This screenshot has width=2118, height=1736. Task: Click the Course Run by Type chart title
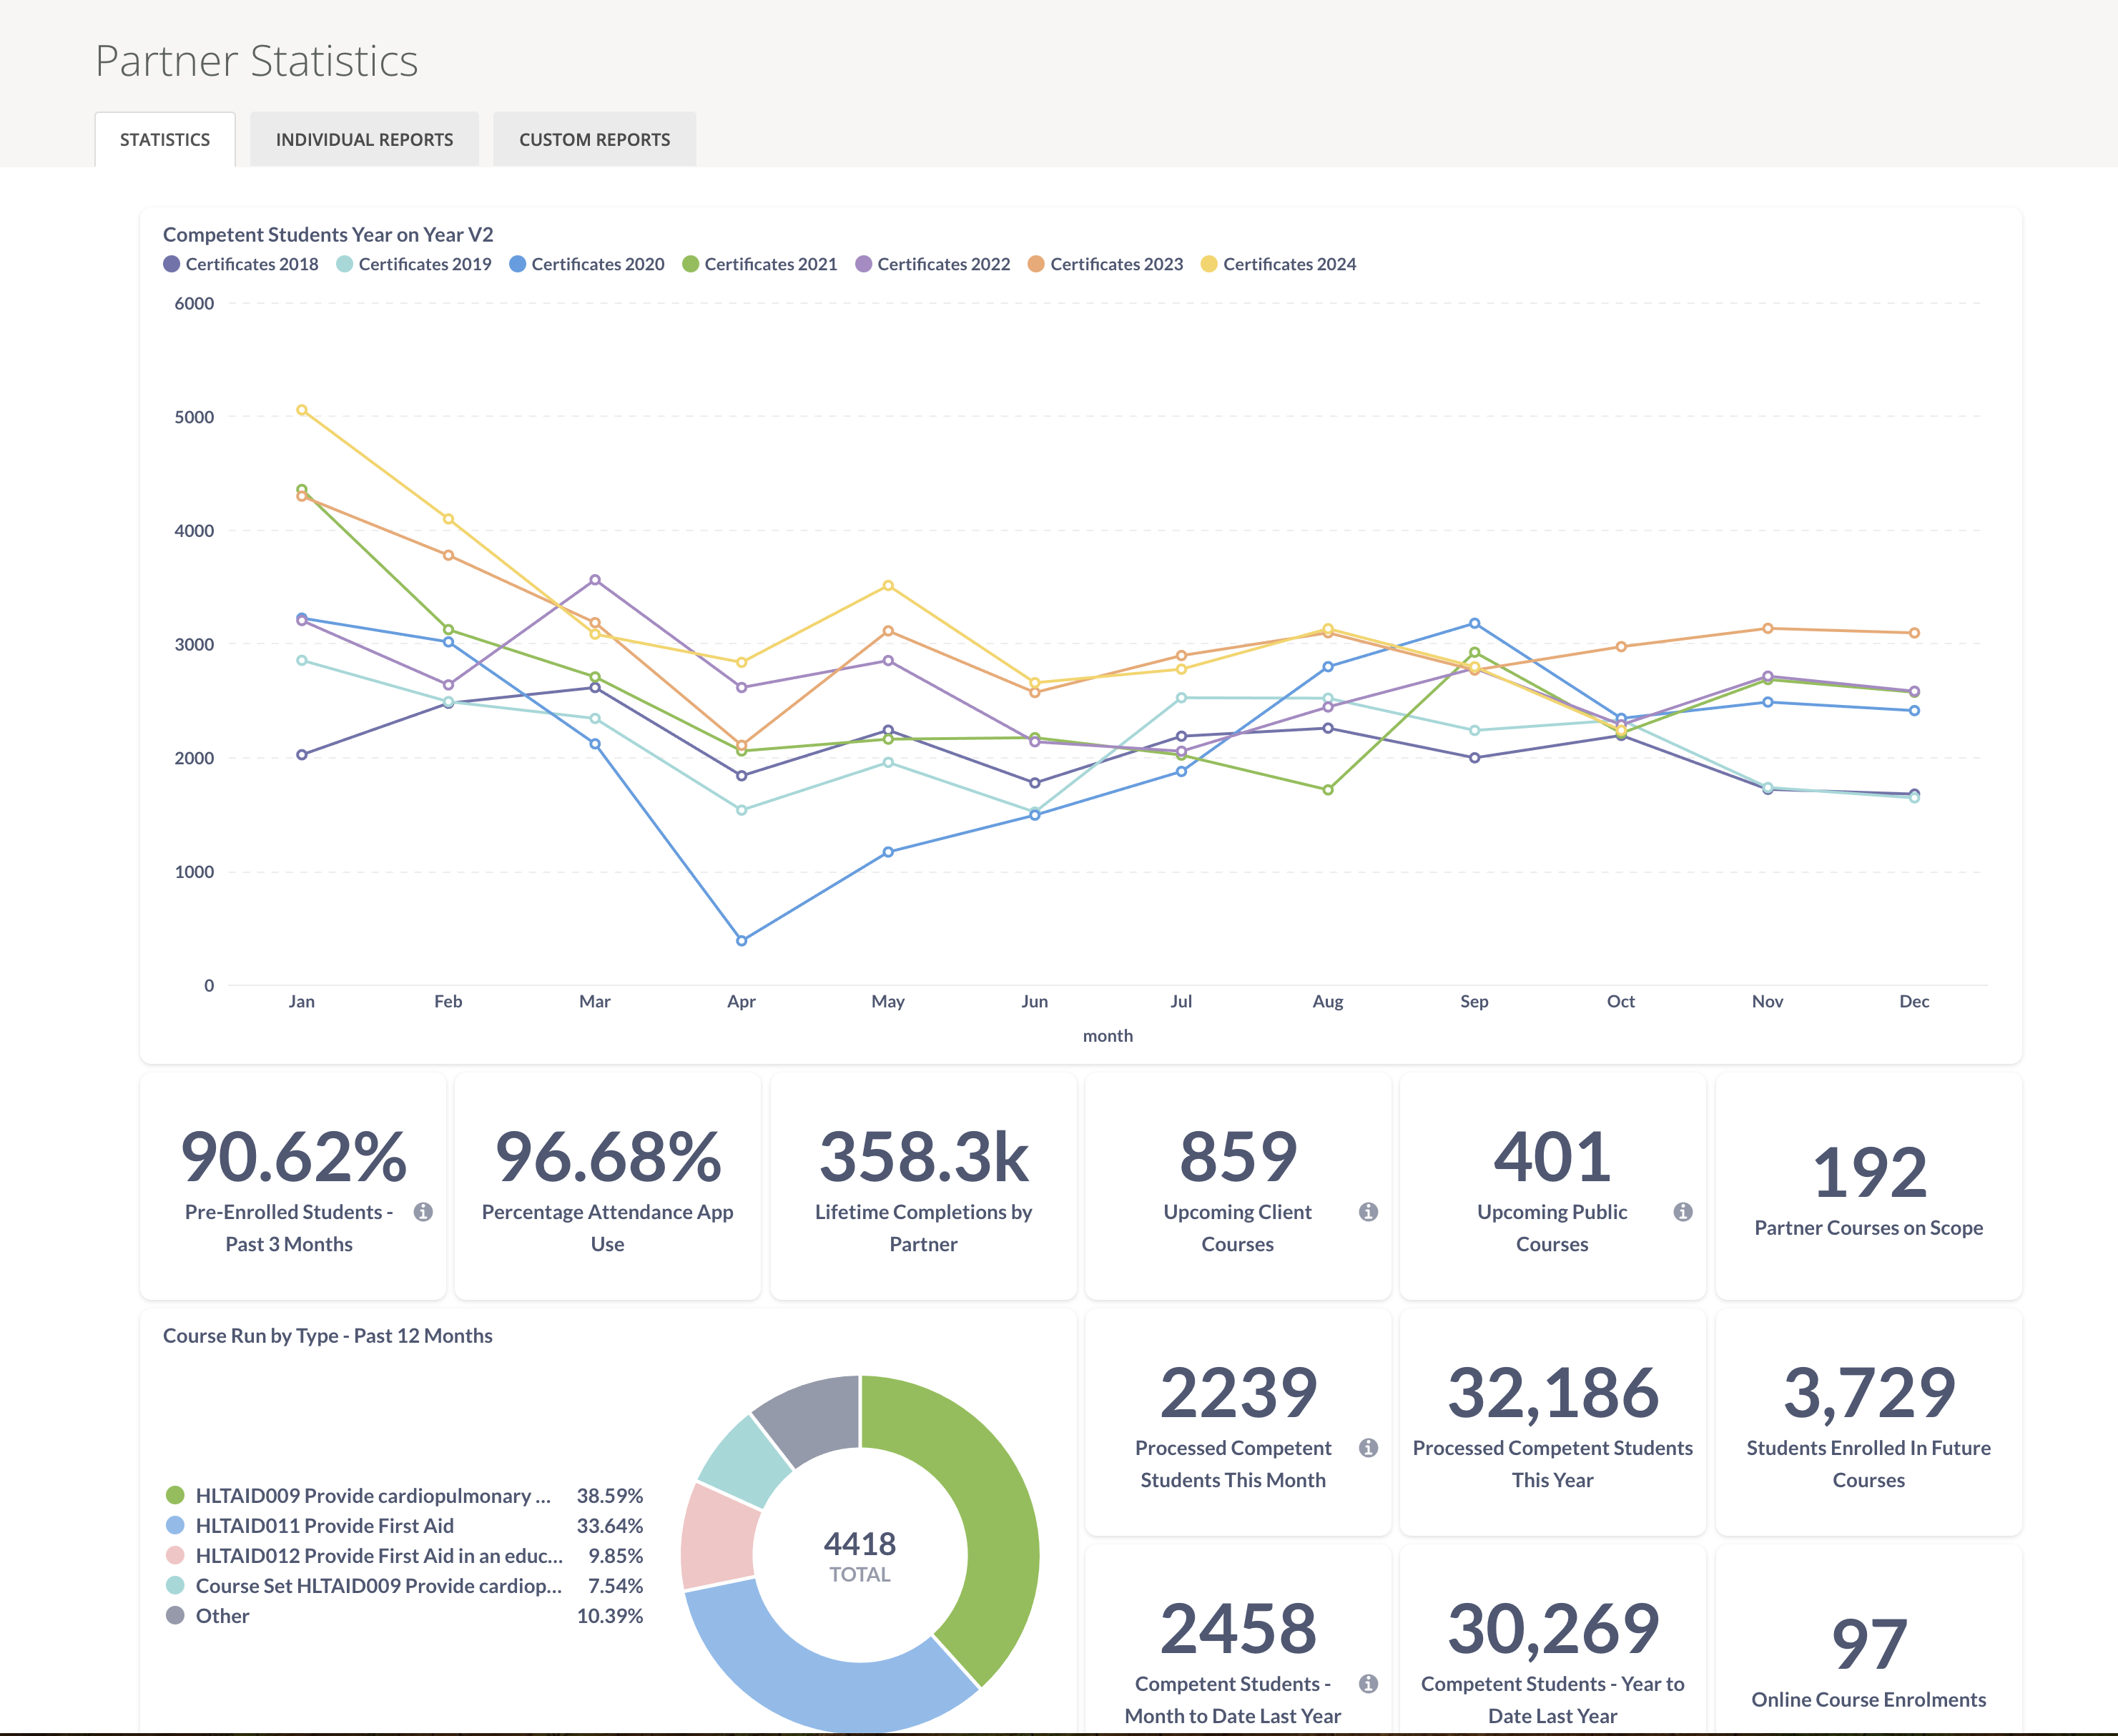(328, 1336)
